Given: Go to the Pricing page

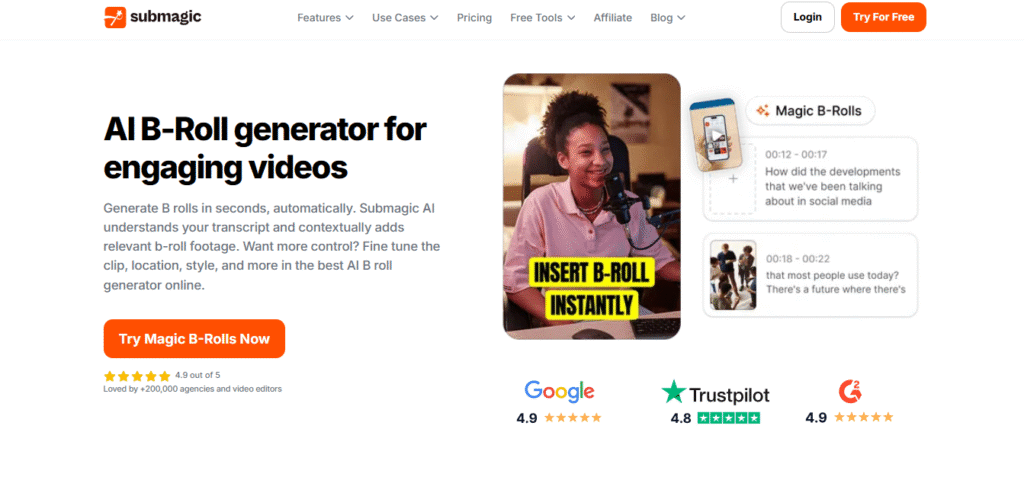Looking at the screenshot, I should [474, 18].
